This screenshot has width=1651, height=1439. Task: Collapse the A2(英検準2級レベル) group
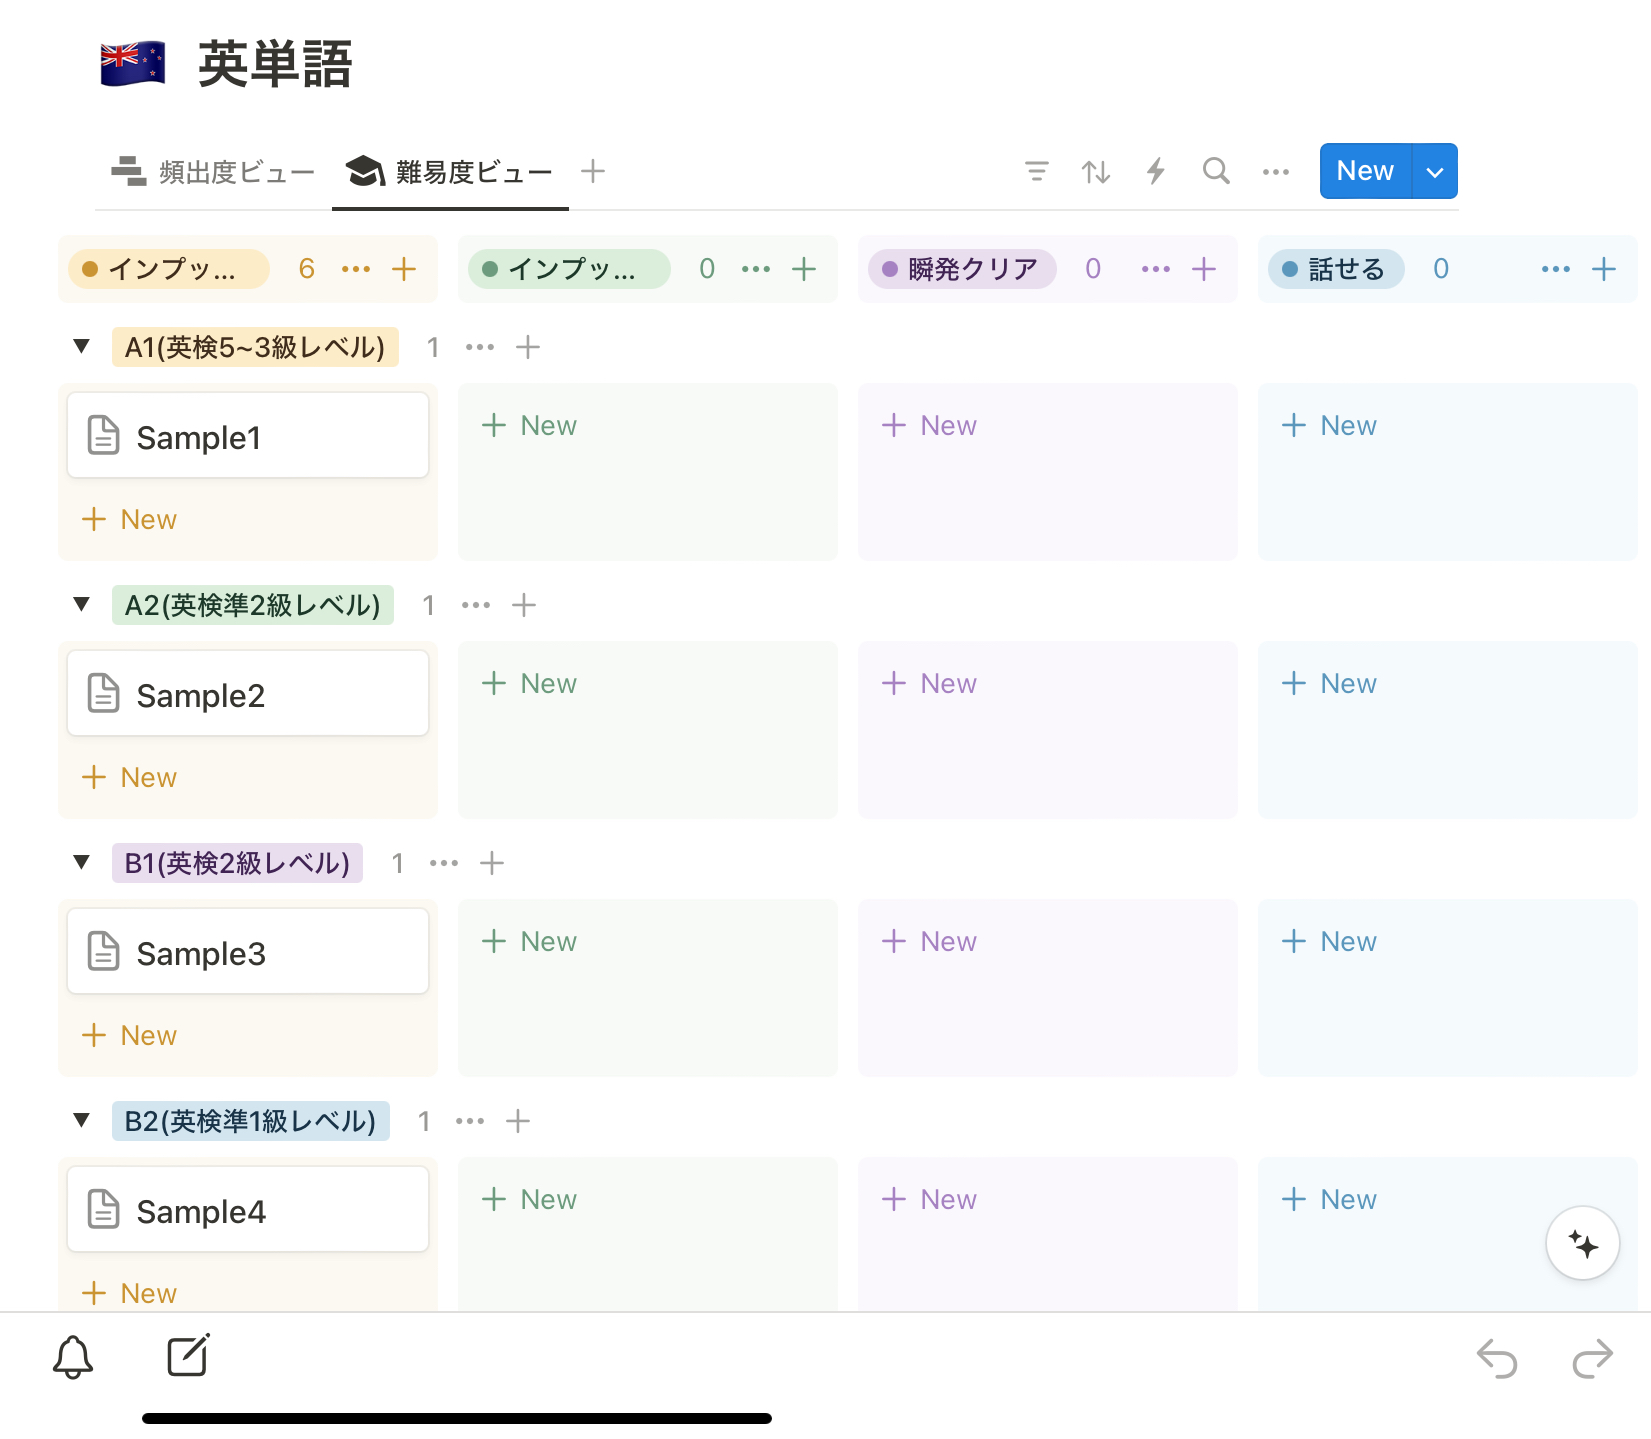(82, 605)
